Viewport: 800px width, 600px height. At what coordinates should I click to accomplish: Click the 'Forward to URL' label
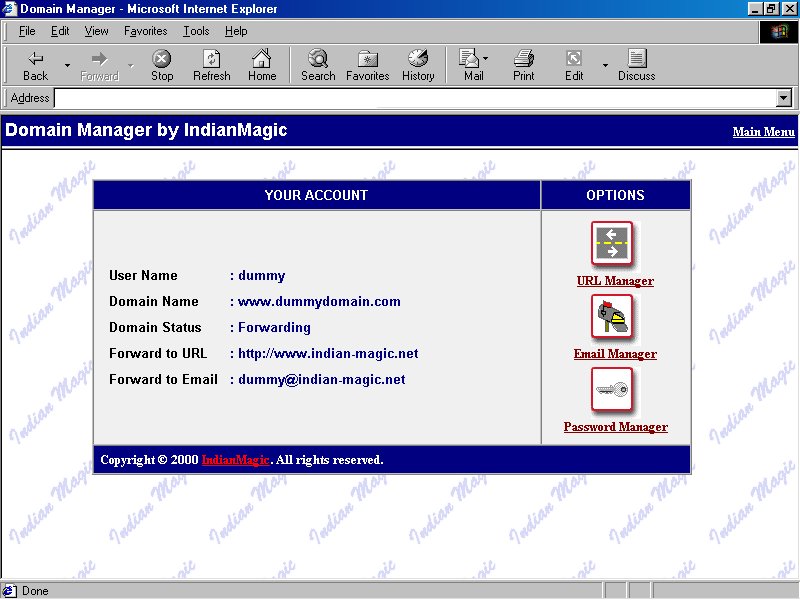pyautogui.click(x=158, y=354)
